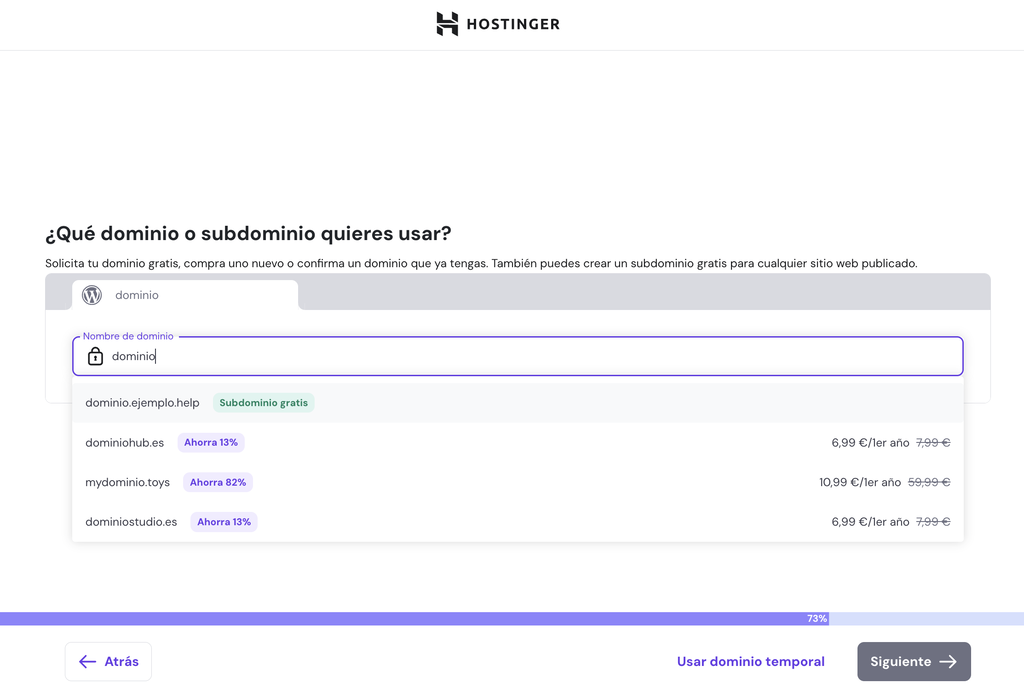The width and height of the screenshot is (1024, 700).
Task: Click the padlock icon inside the domain input
Action: [x=95, y=356]
